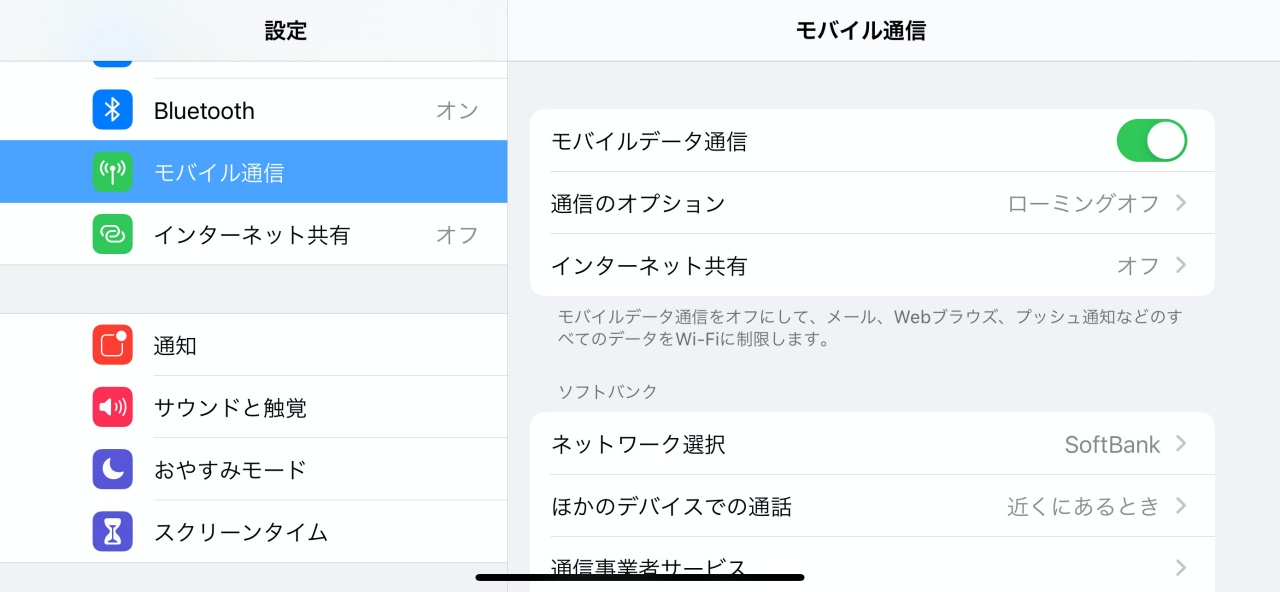Tap the ローミングオフ value label
The width and height of the screenshot is (1280, 592).
tap(1083, 204)
